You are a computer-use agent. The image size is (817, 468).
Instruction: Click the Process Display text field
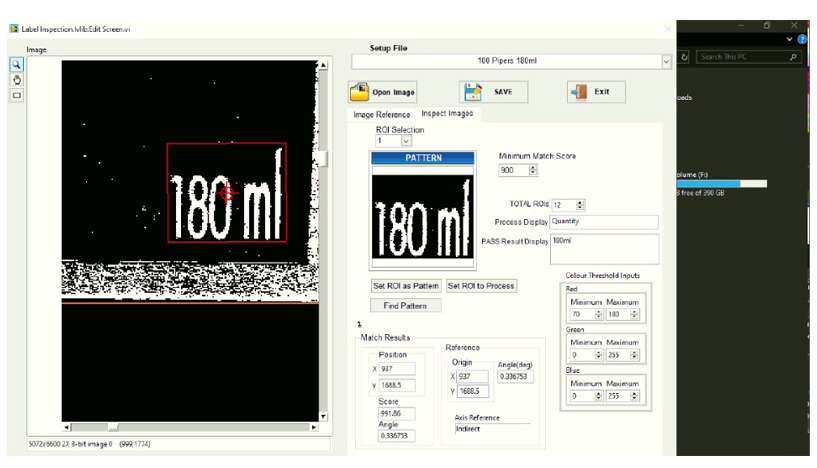(604, 222)
